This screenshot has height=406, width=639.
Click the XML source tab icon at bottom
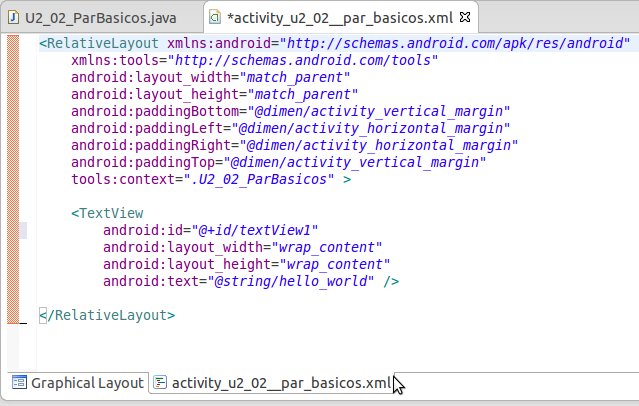point(159,382)
